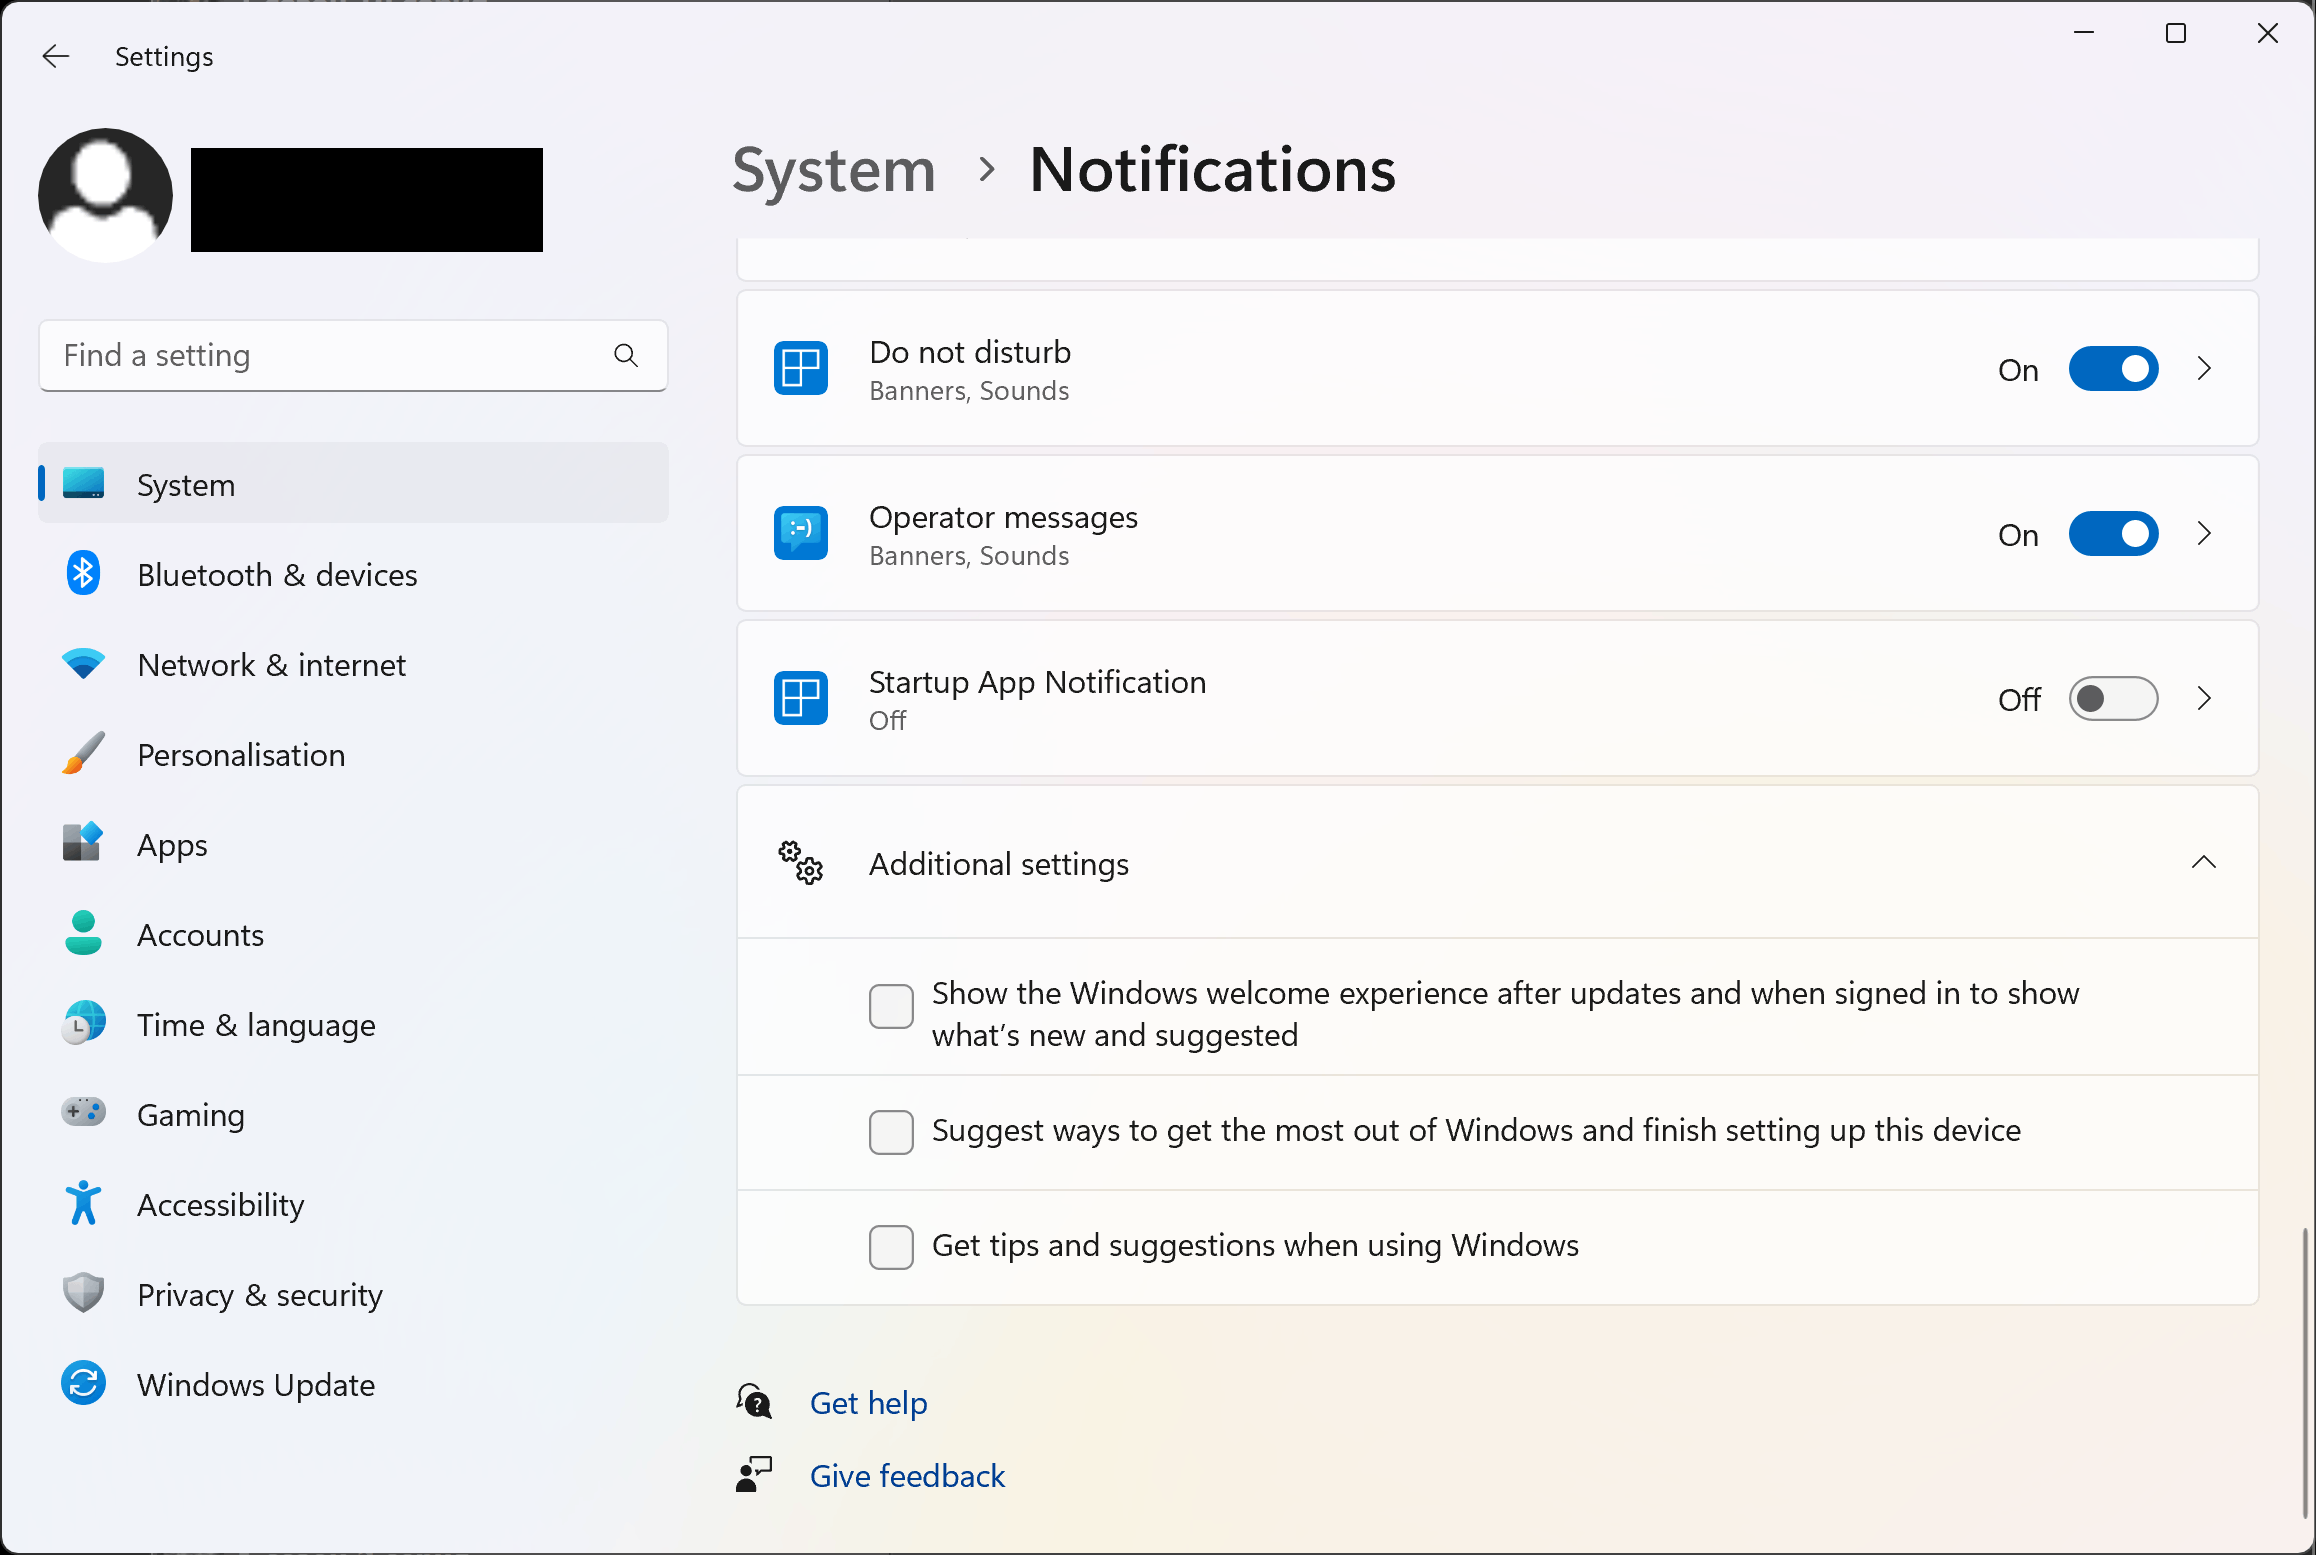2316x1555 pixels.
Task: Click the Personalisation paintbrush icon
Action: tap(83, 753)
